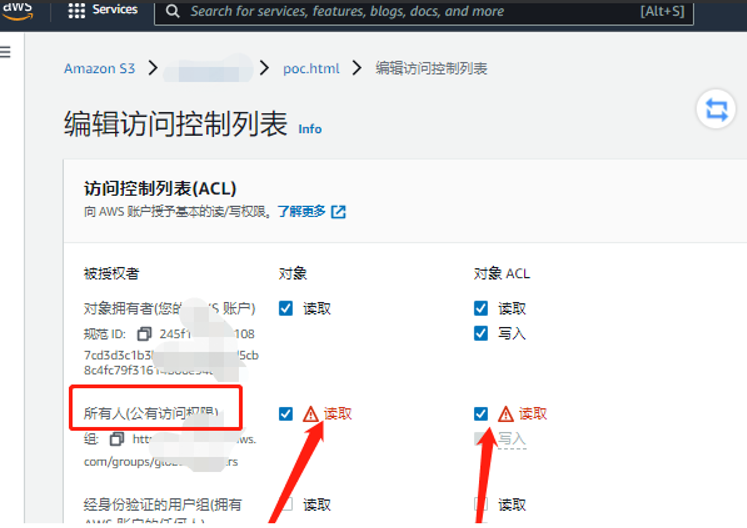Go to Amazon S3 breadcrumb

pyautogui.click(x=100, y=69)
